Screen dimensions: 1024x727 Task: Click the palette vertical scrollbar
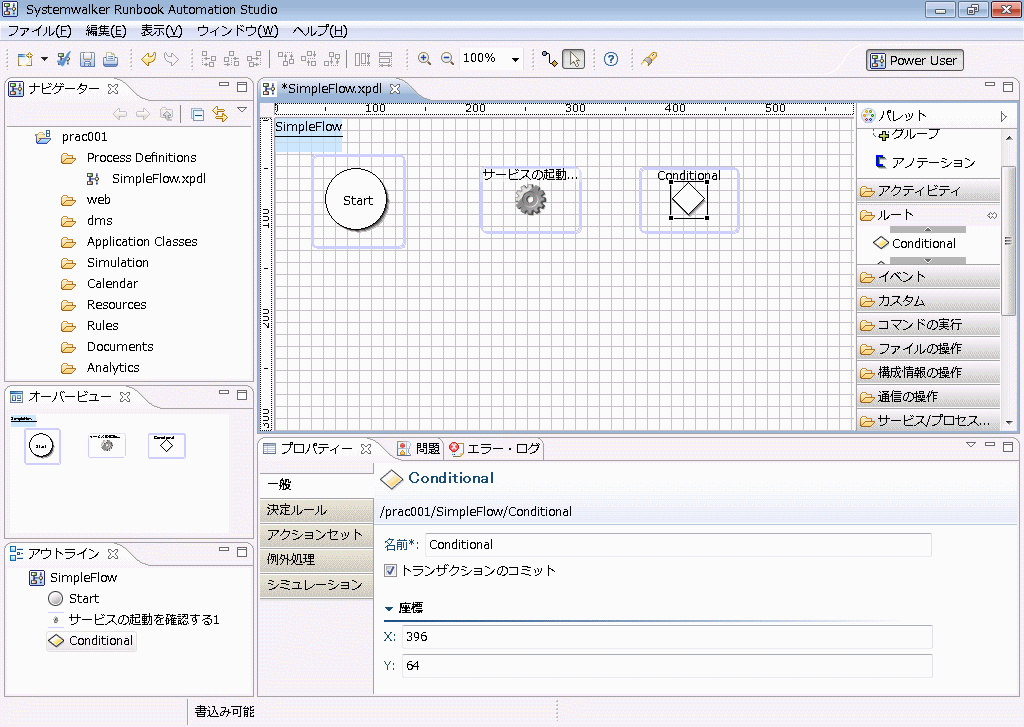pos(1009,242)
